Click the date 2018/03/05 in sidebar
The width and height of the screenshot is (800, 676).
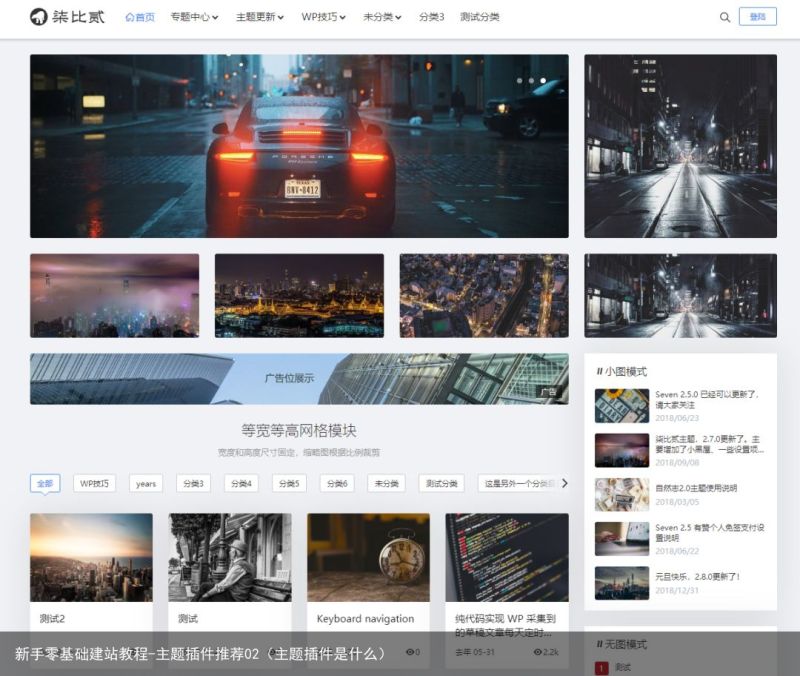(x=677, y=502)
